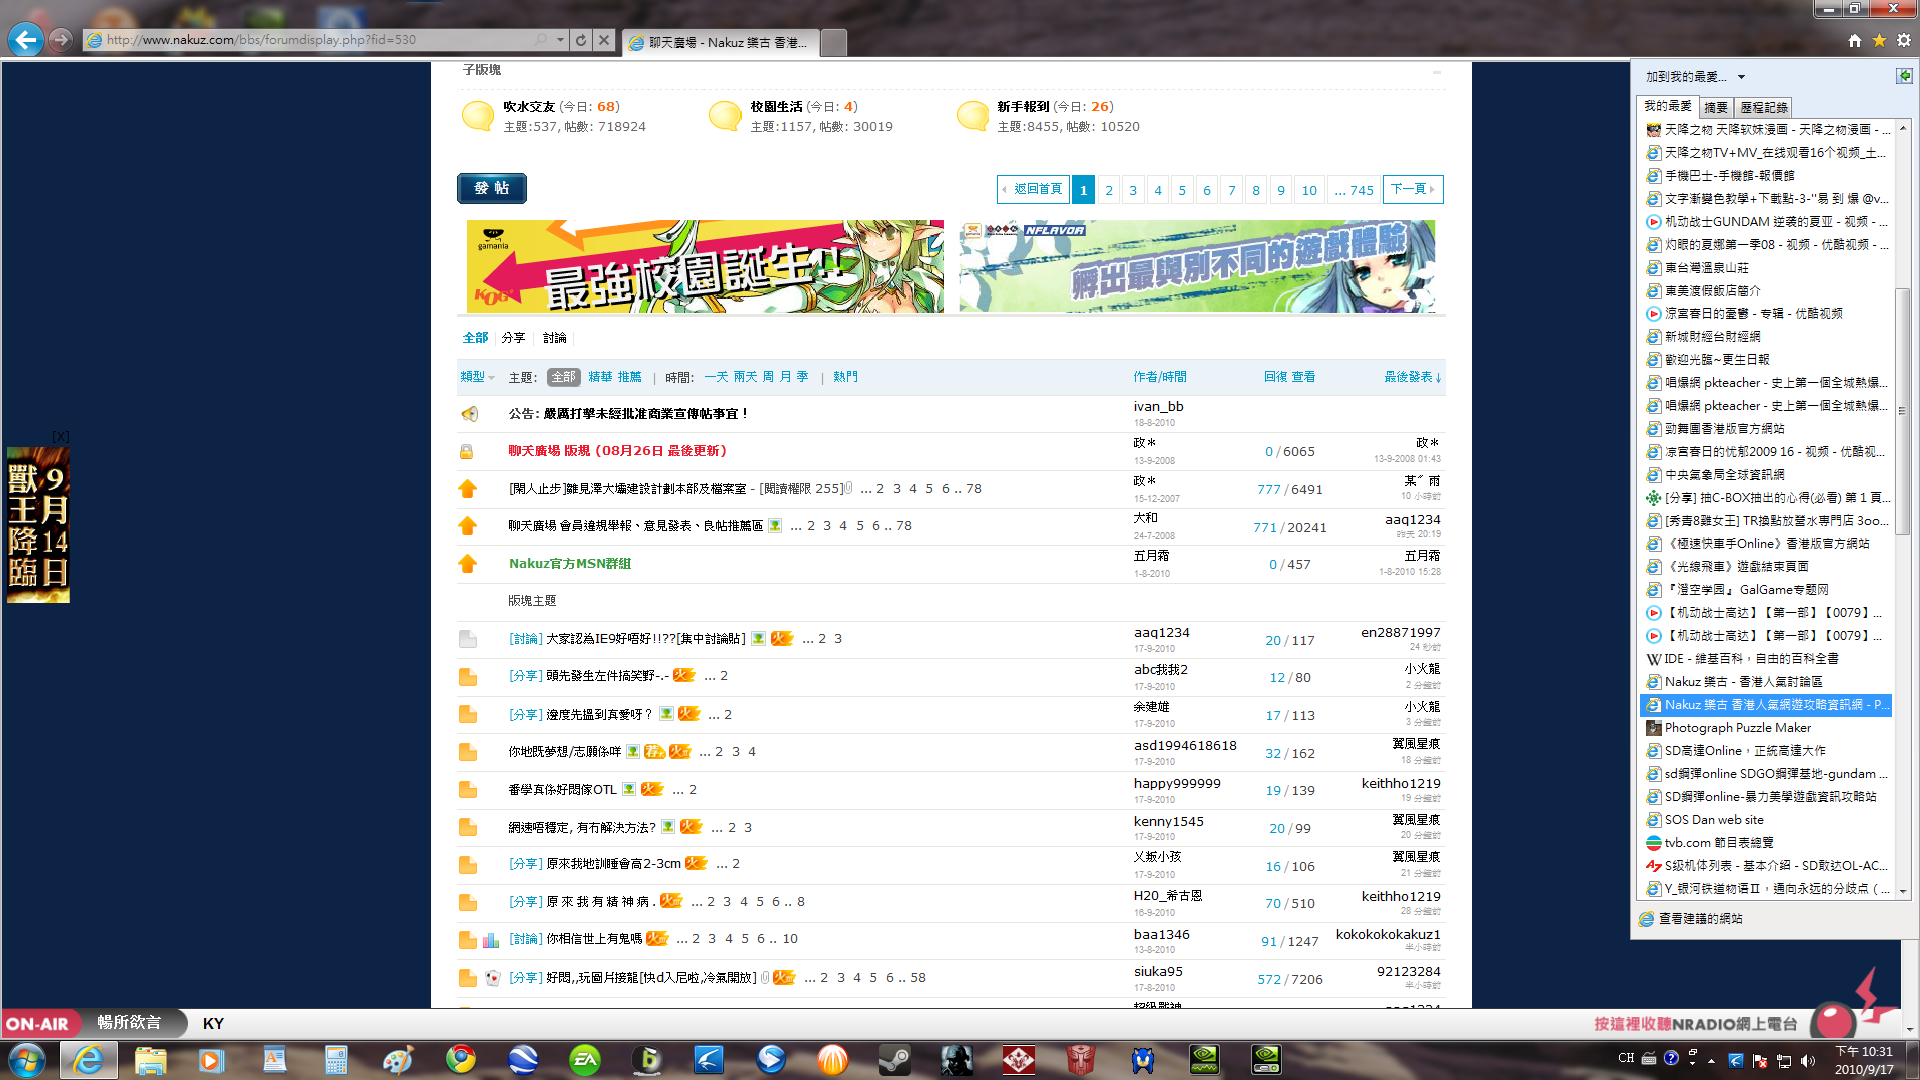Open the Tools gear icon
The height and width of the screenshot is (1080, 1920).
[x=1904, y=41]
